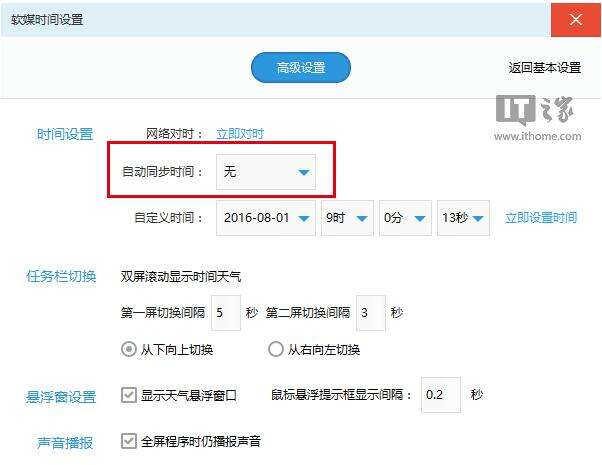
Task: Open the 自动同步时间 dropdown
Action: click(266, 172)
